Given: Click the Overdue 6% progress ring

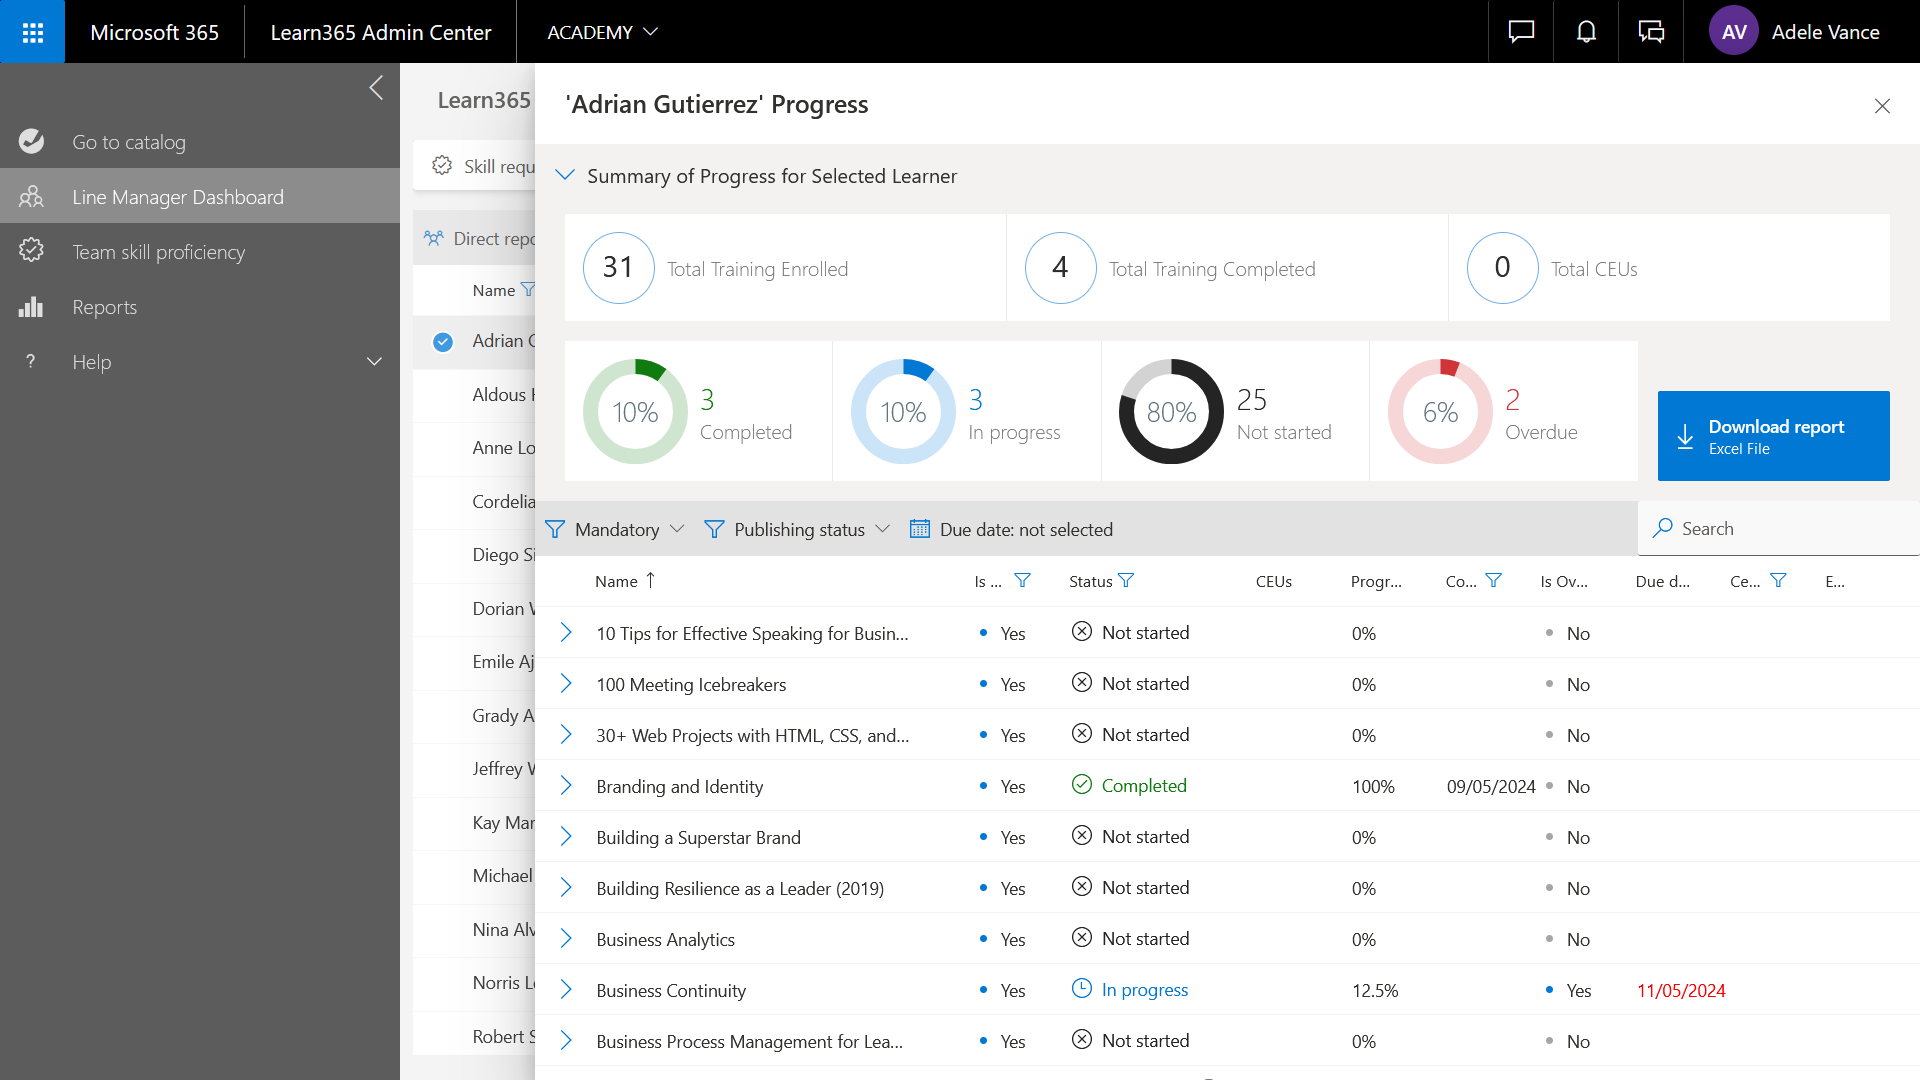Looking at the screenshot, I should point(1440,412).
